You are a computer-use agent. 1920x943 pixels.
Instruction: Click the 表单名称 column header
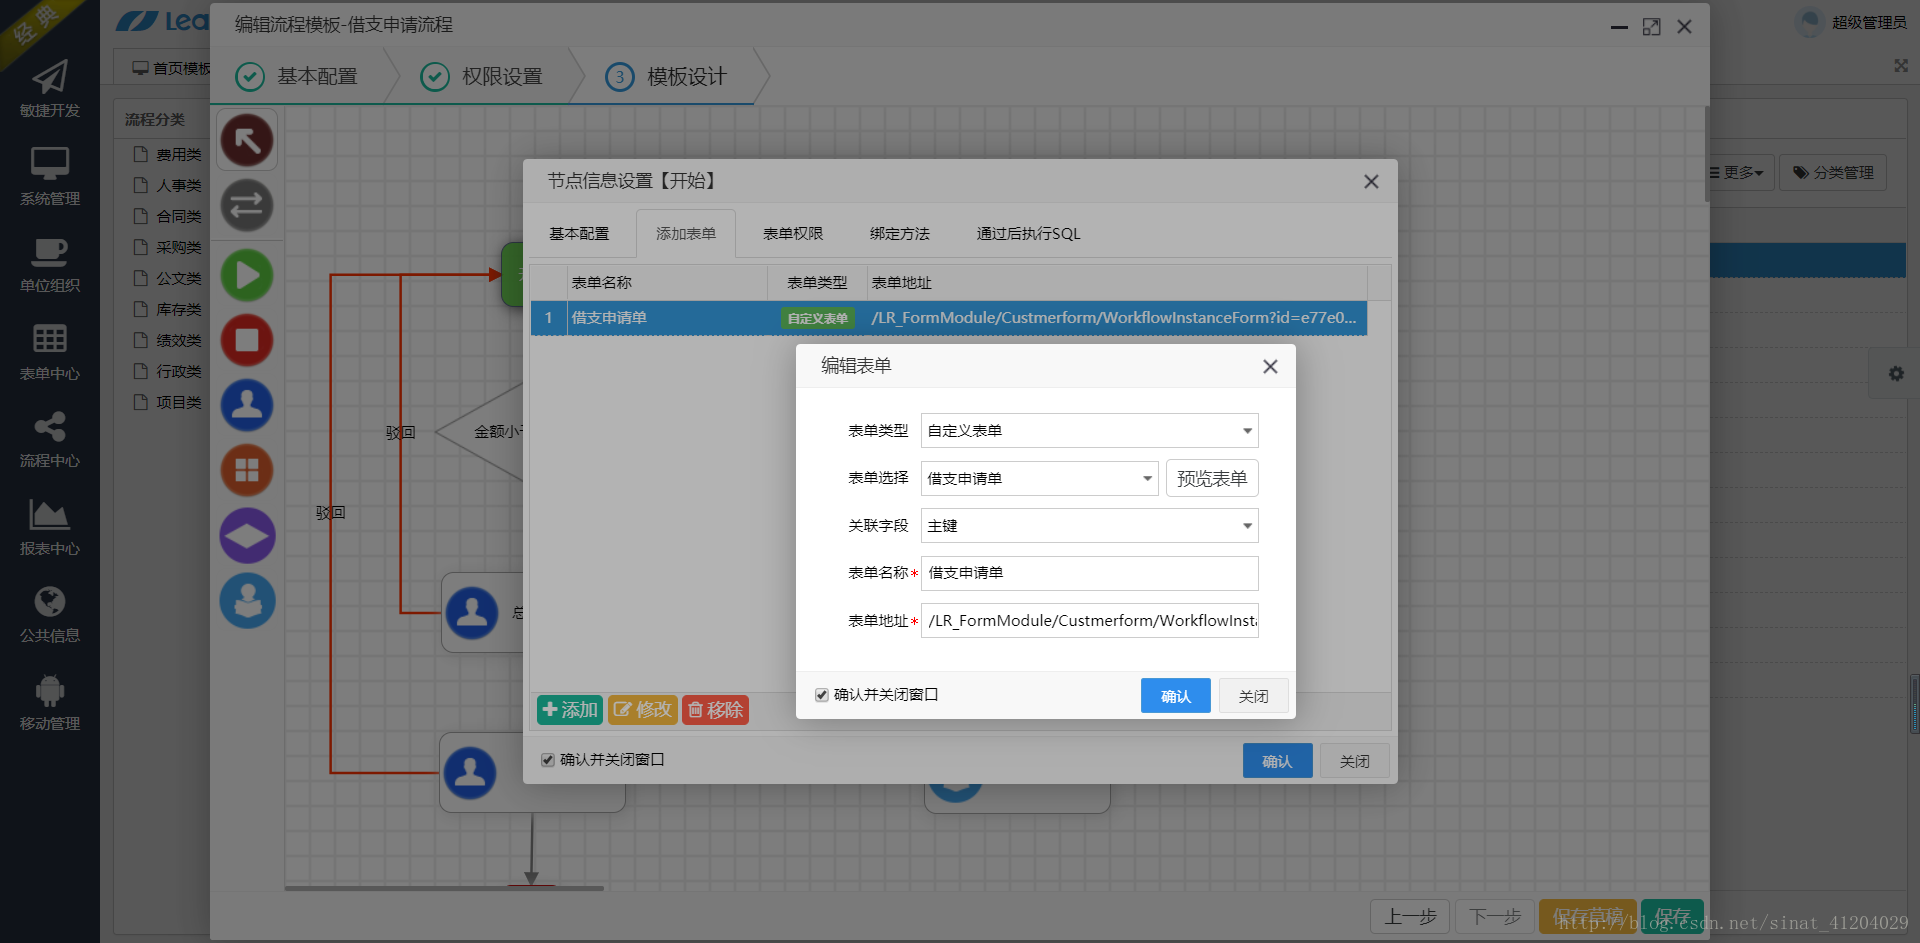[x=667, y=283]
